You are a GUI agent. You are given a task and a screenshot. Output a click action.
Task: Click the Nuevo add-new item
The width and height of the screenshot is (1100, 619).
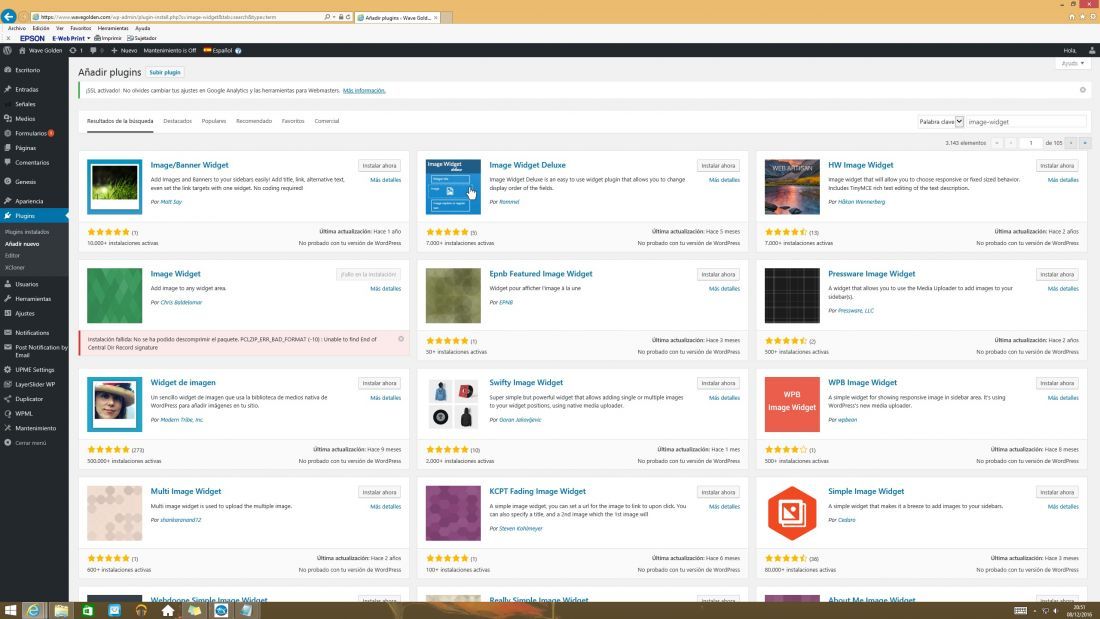124,51
